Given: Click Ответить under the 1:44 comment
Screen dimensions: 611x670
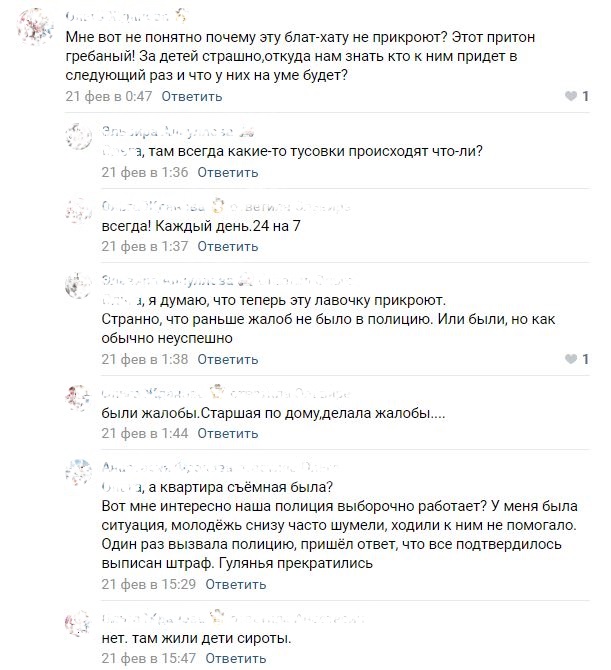Looking at the screenshot, I should tap(228, 433).
